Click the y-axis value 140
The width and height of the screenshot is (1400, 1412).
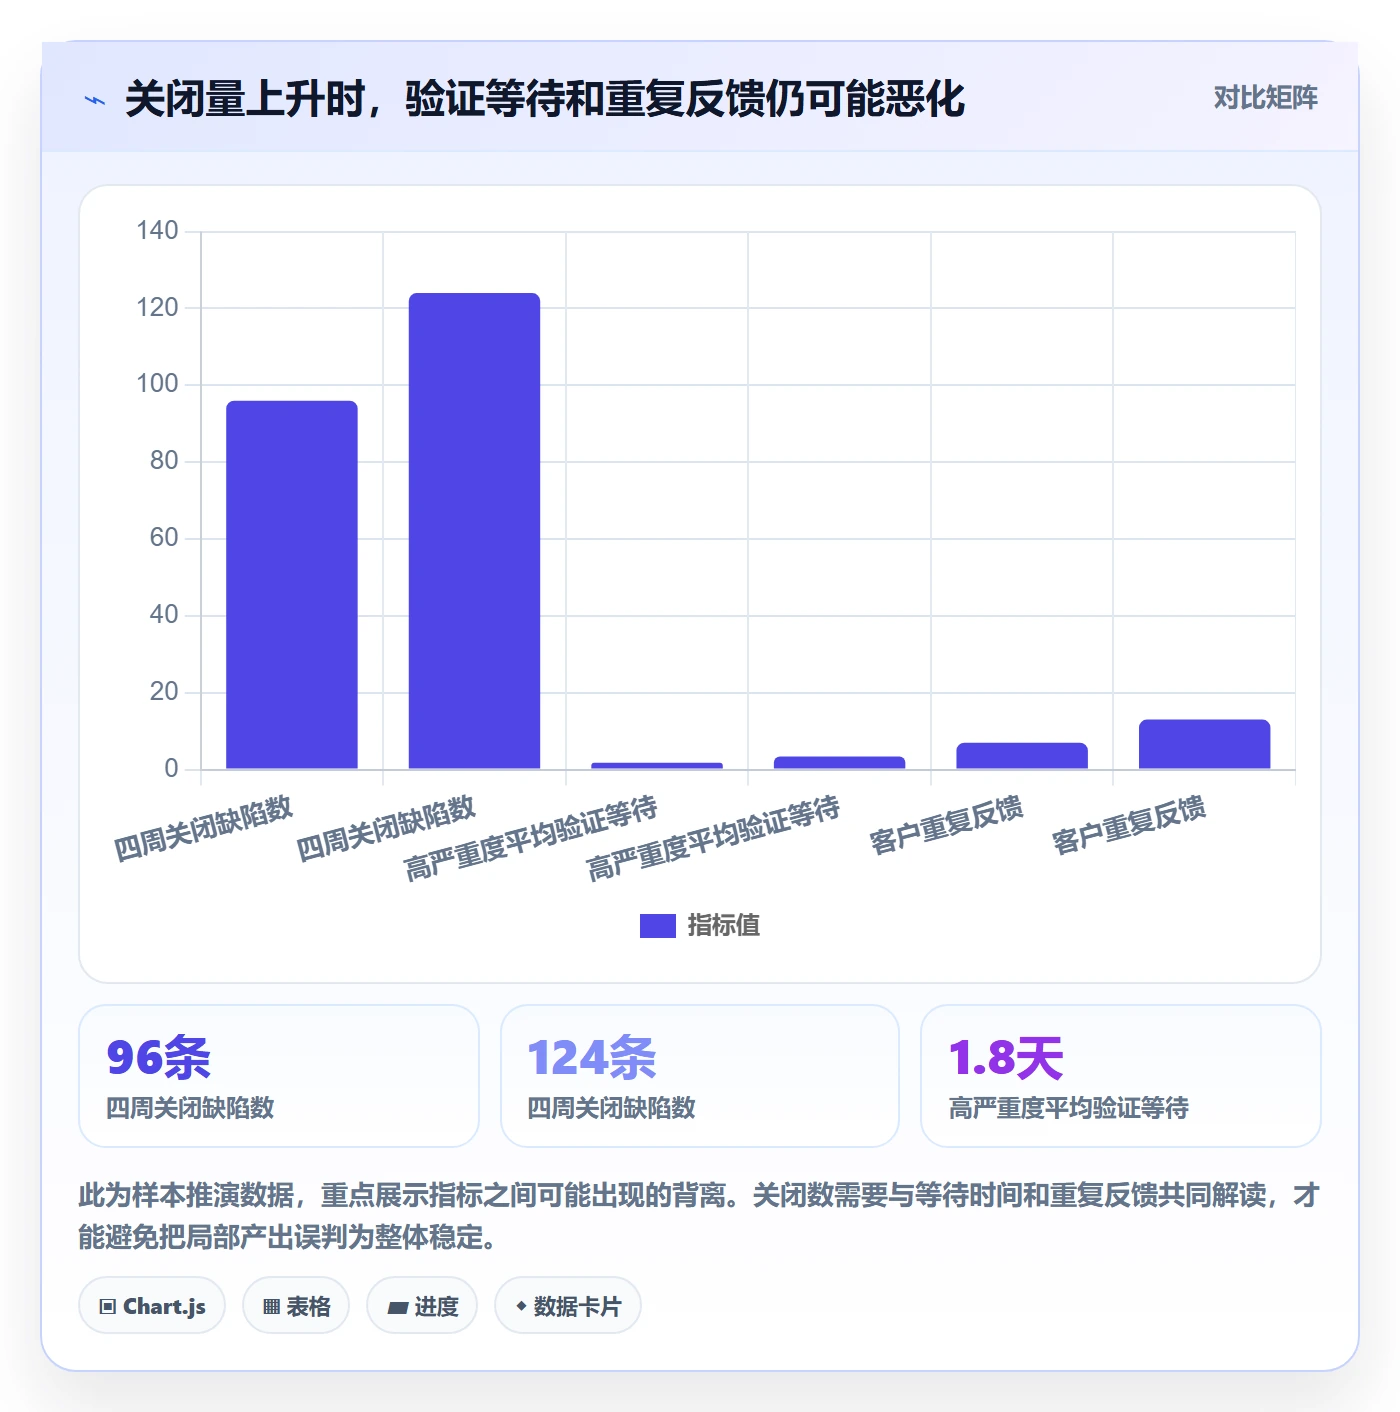point(157,231)
